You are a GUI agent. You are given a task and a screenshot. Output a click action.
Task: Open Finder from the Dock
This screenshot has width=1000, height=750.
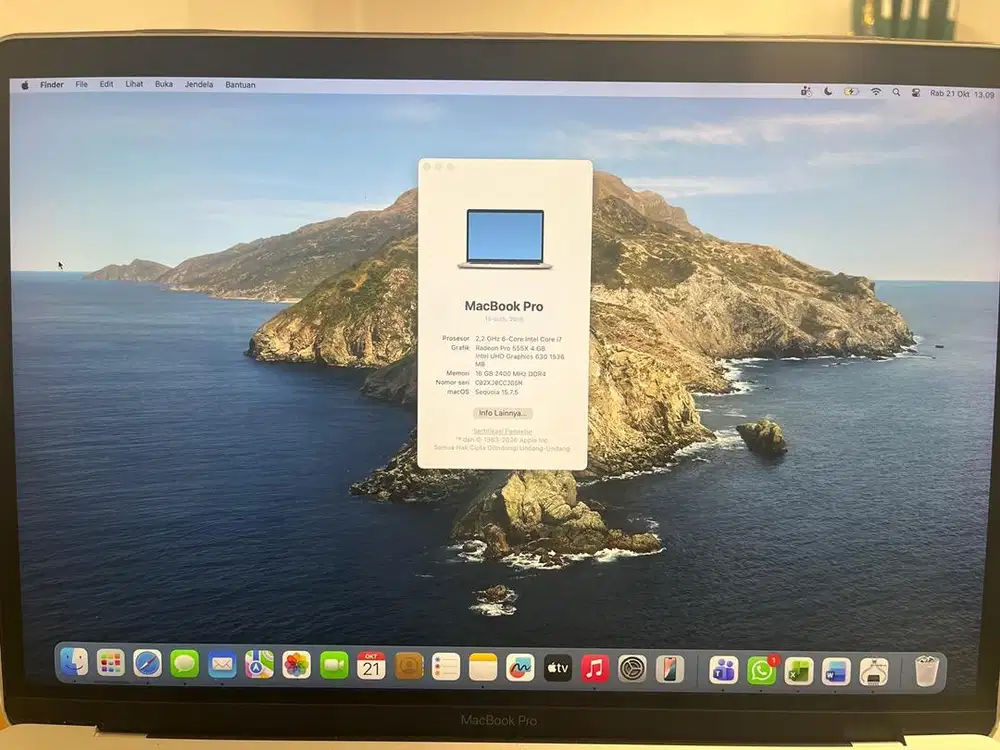74,663
